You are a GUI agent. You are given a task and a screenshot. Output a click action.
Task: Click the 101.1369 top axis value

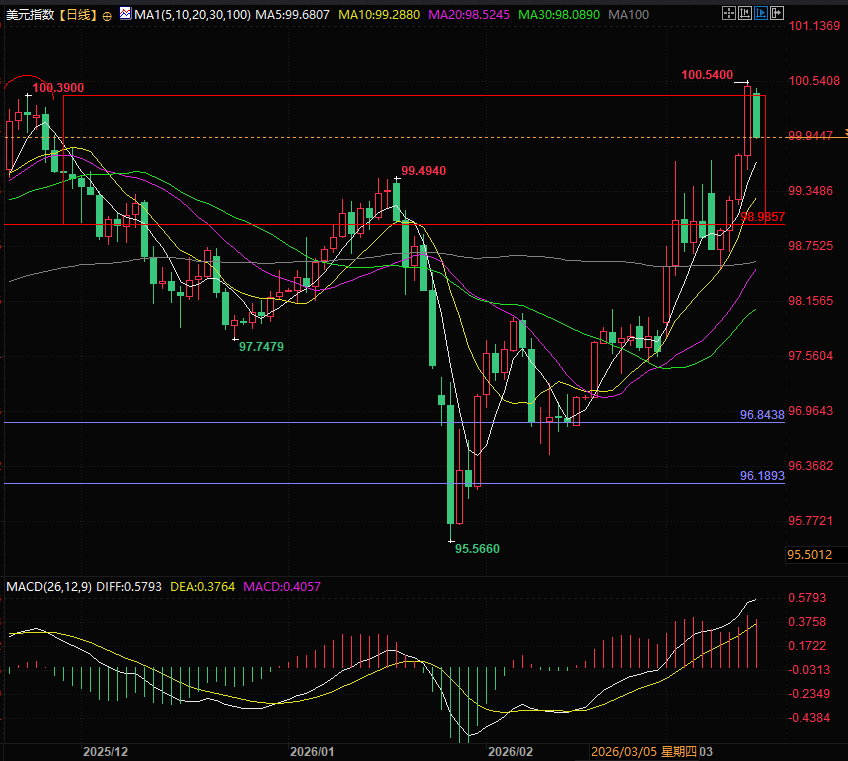(814, 25)
